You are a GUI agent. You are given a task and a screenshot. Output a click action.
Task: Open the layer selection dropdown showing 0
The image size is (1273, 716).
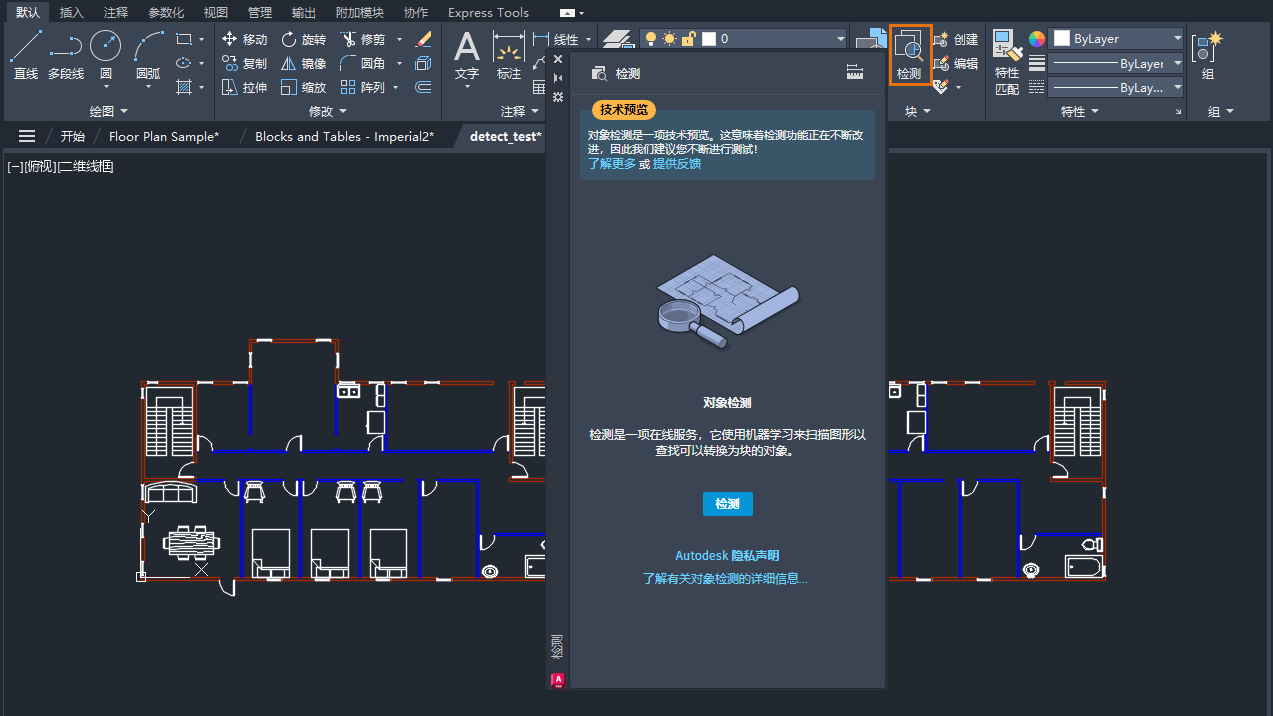(x=840, y=38)
